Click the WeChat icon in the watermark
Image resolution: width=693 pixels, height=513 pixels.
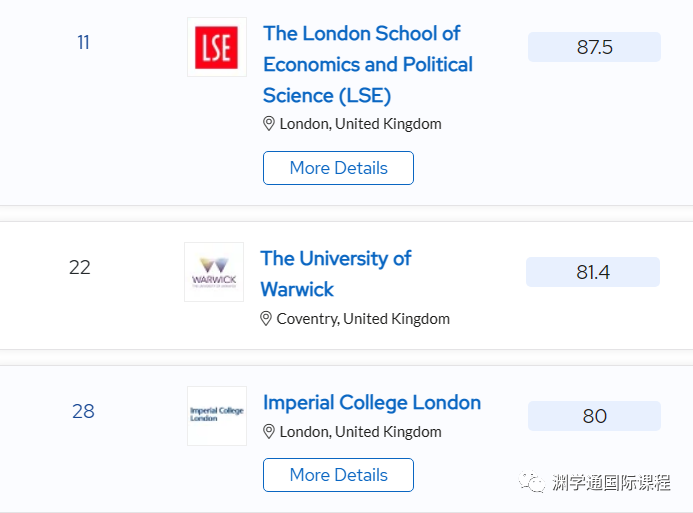[532, 482]
